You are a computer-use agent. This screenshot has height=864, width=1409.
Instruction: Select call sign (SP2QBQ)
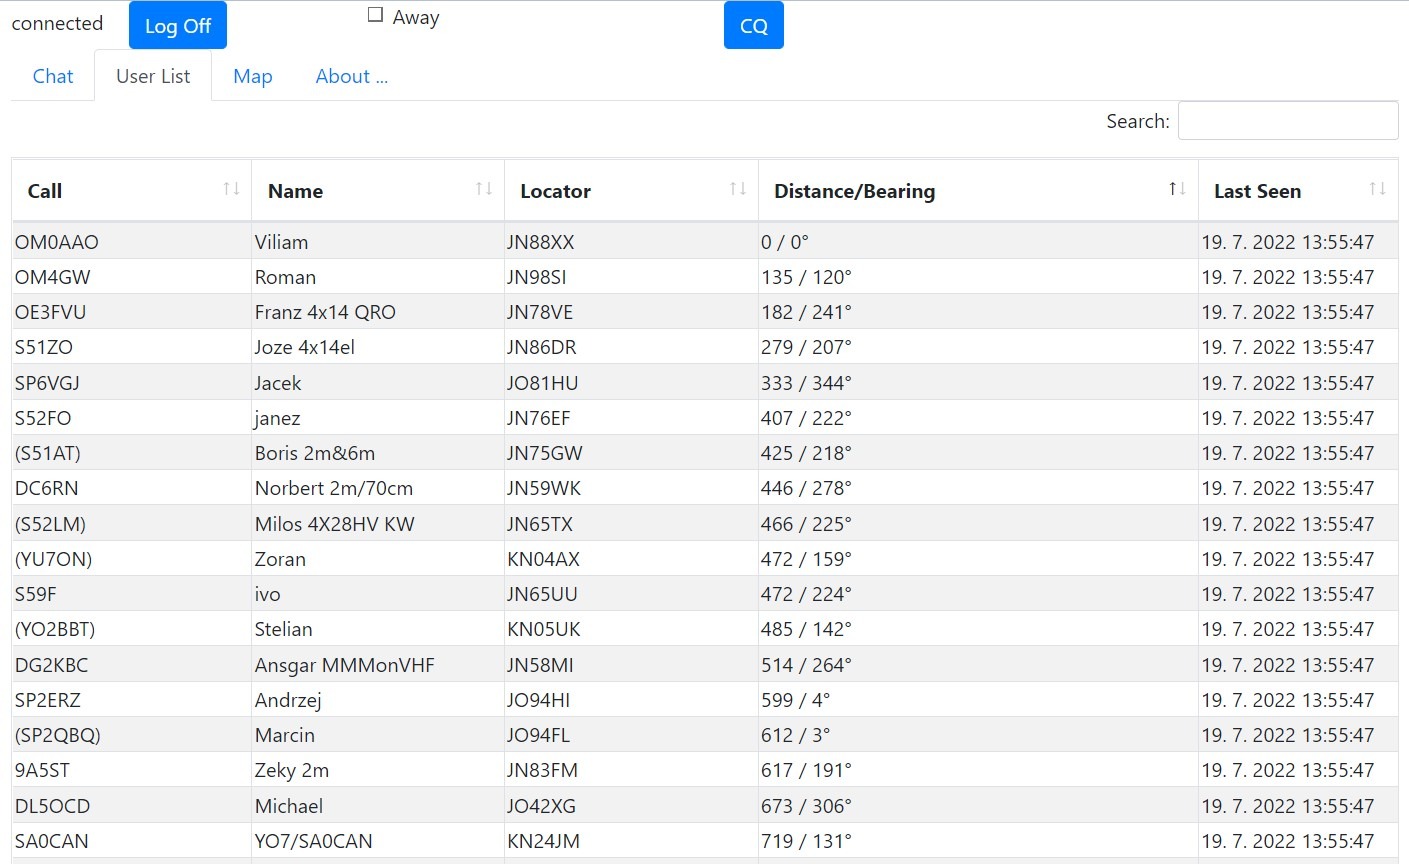(x=58, y=735)
